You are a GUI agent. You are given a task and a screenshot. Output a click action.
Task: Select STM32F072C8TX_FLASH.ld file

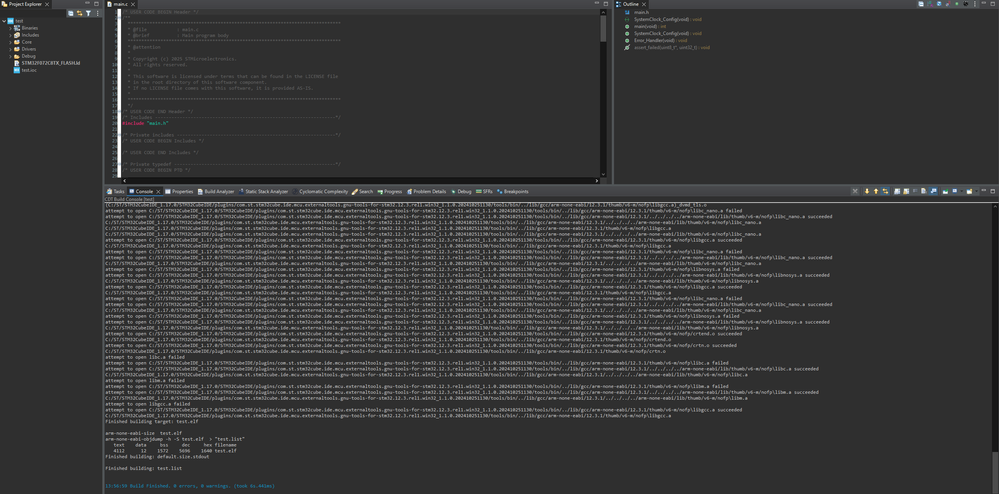pyautogui.click(x=50, y=63)
